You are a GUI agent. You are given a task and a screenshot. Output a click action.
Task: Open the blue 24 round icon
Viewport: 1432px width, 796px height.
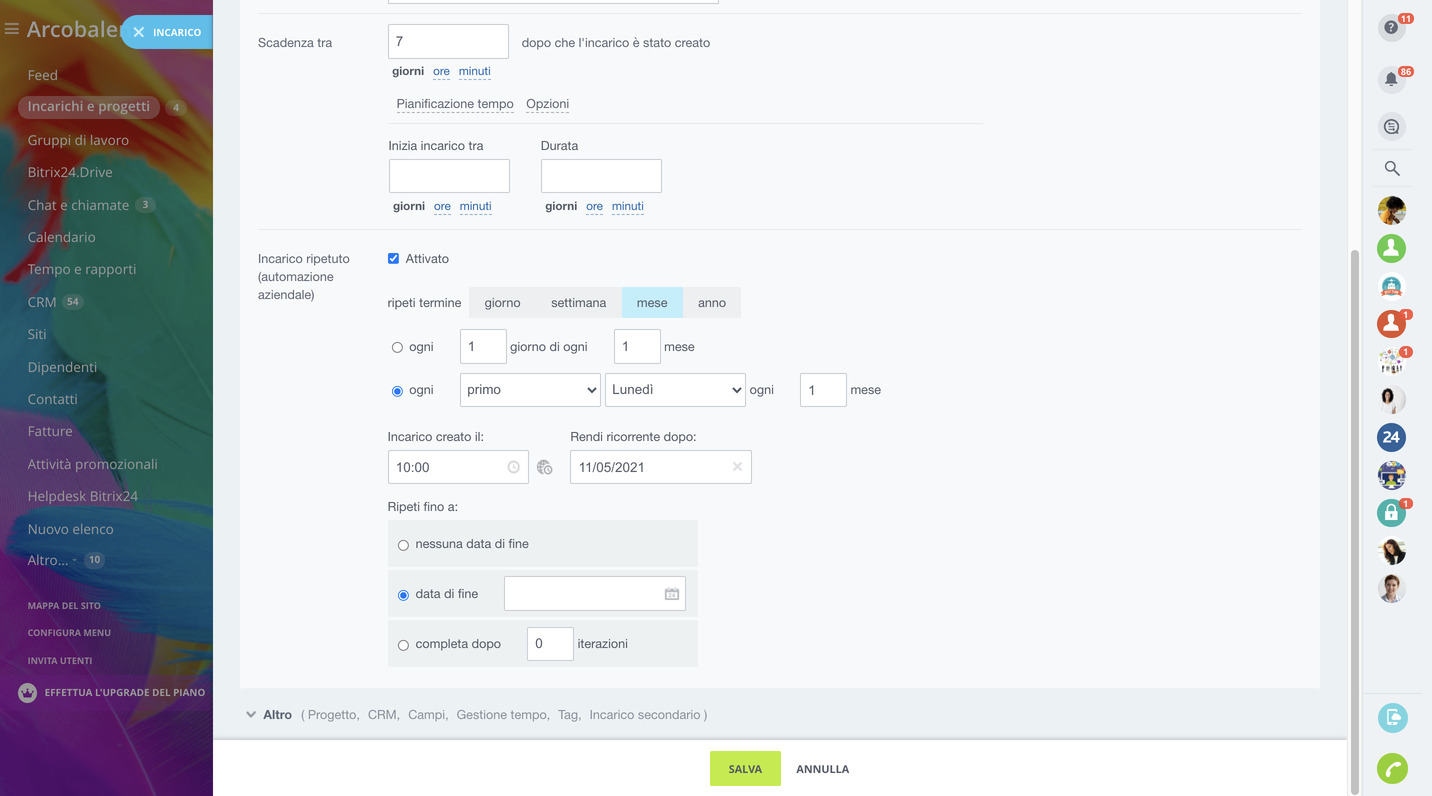pyautogui.click(x=1391, y=437)
